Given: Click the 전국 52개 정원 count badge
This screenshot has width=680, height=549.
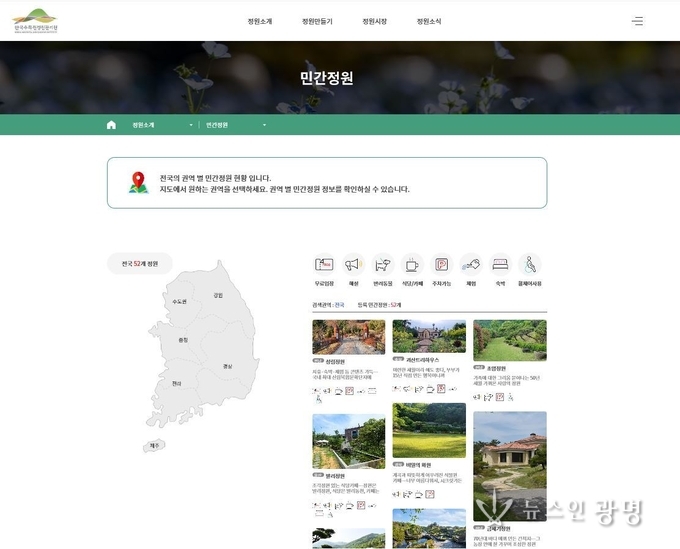Looking at the screenshot, I should (x=140, y=264).
